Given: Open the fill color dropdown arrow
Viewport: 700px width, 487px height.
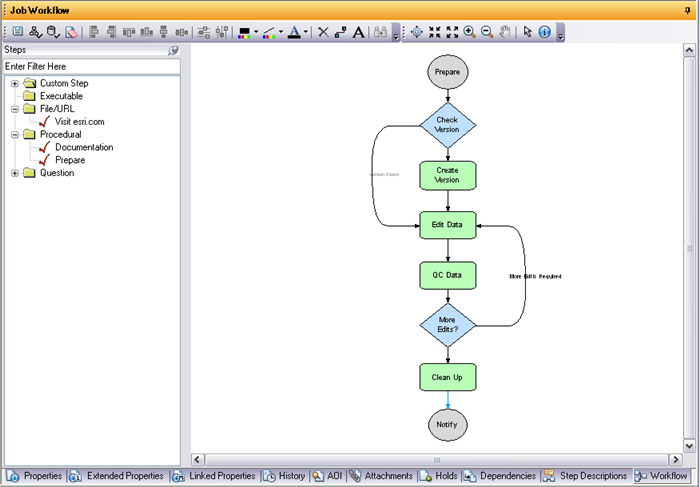Looking at the screenshot, I should tap(256, 32).
